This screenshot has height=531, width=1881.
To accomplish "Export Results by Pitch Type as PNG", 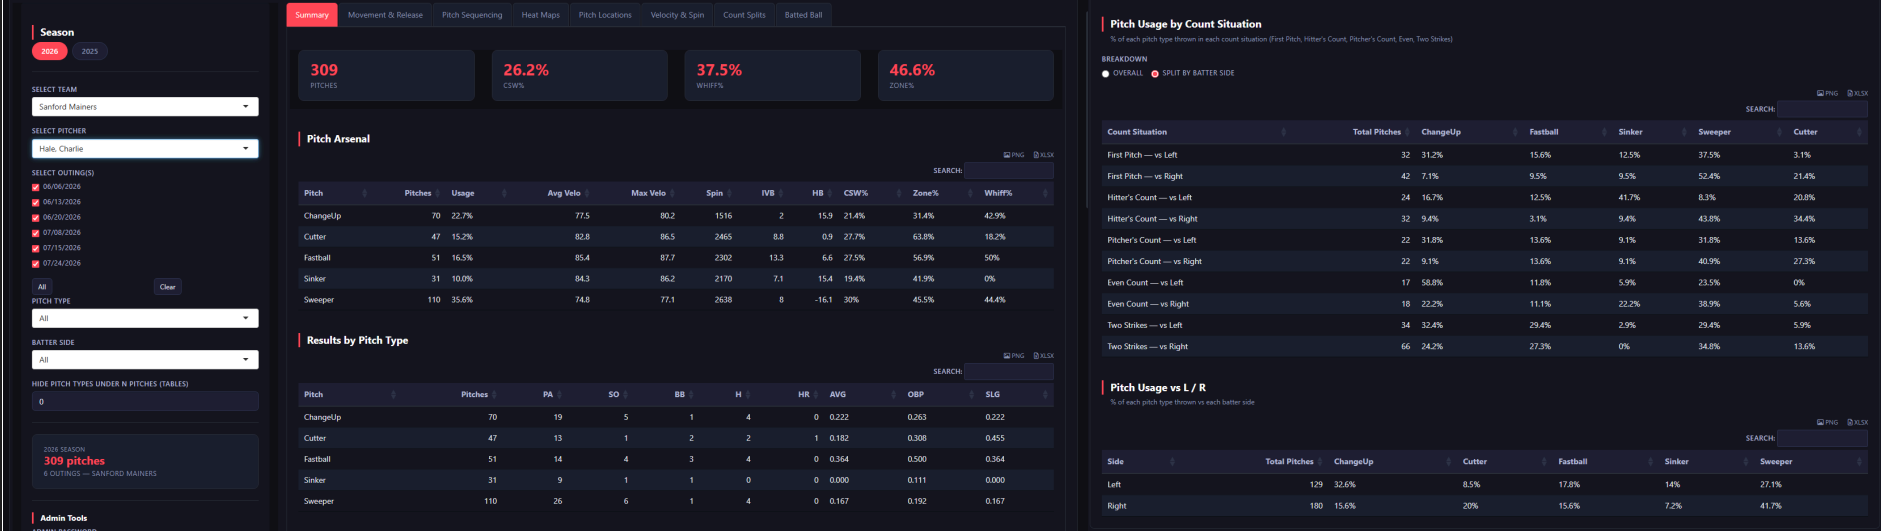I will click(x=1014, y=356).
